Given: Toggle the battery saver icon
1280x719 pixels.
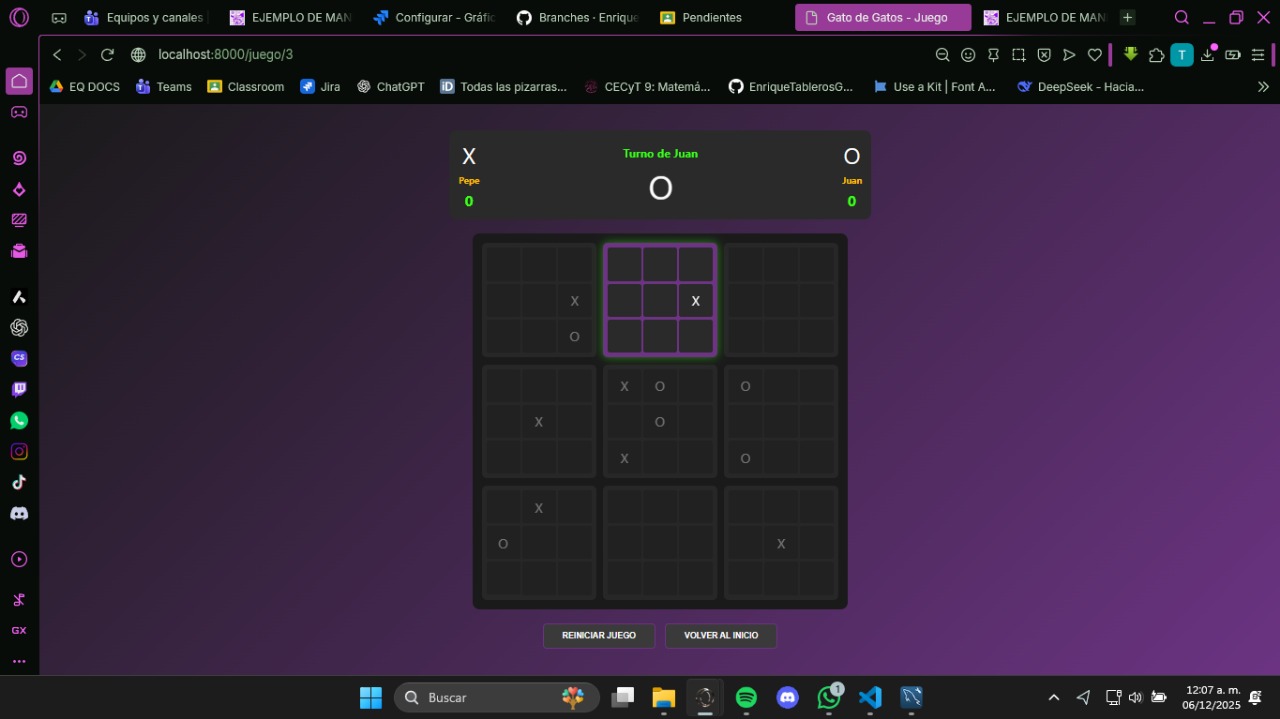Looking at the screenshot, I should [1233, 55].
